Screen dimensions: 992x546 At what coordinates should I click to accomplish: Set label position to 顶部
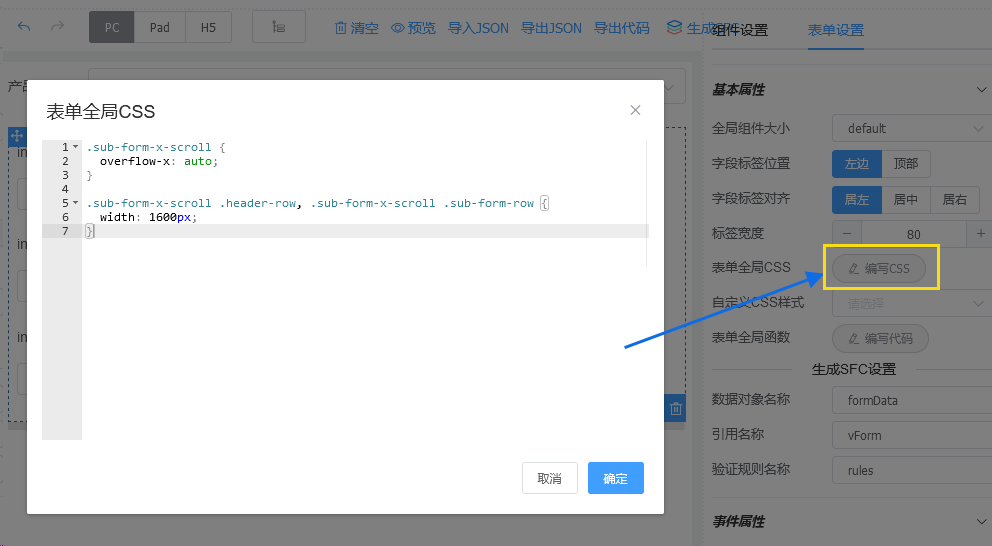905,164
